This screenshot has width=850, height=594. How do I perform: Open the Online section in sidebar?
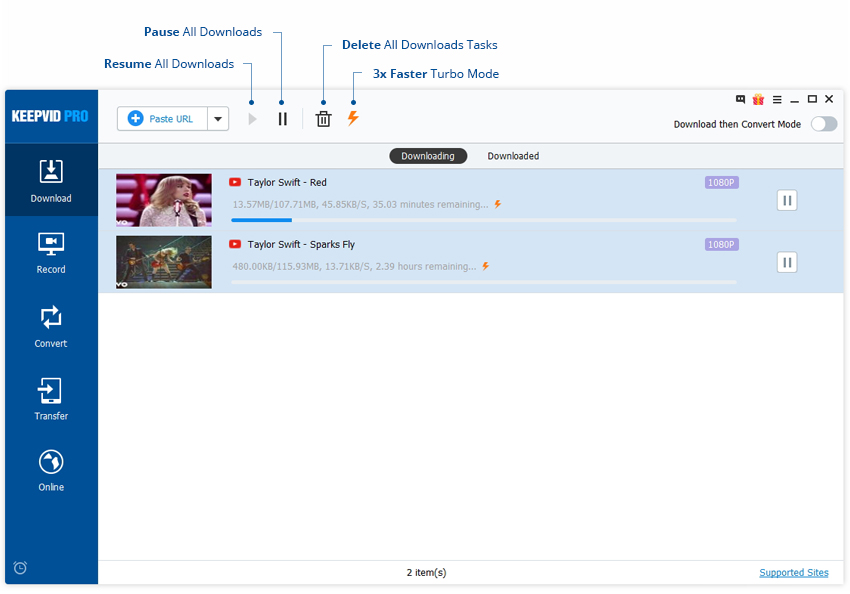[x=51, y=470]
